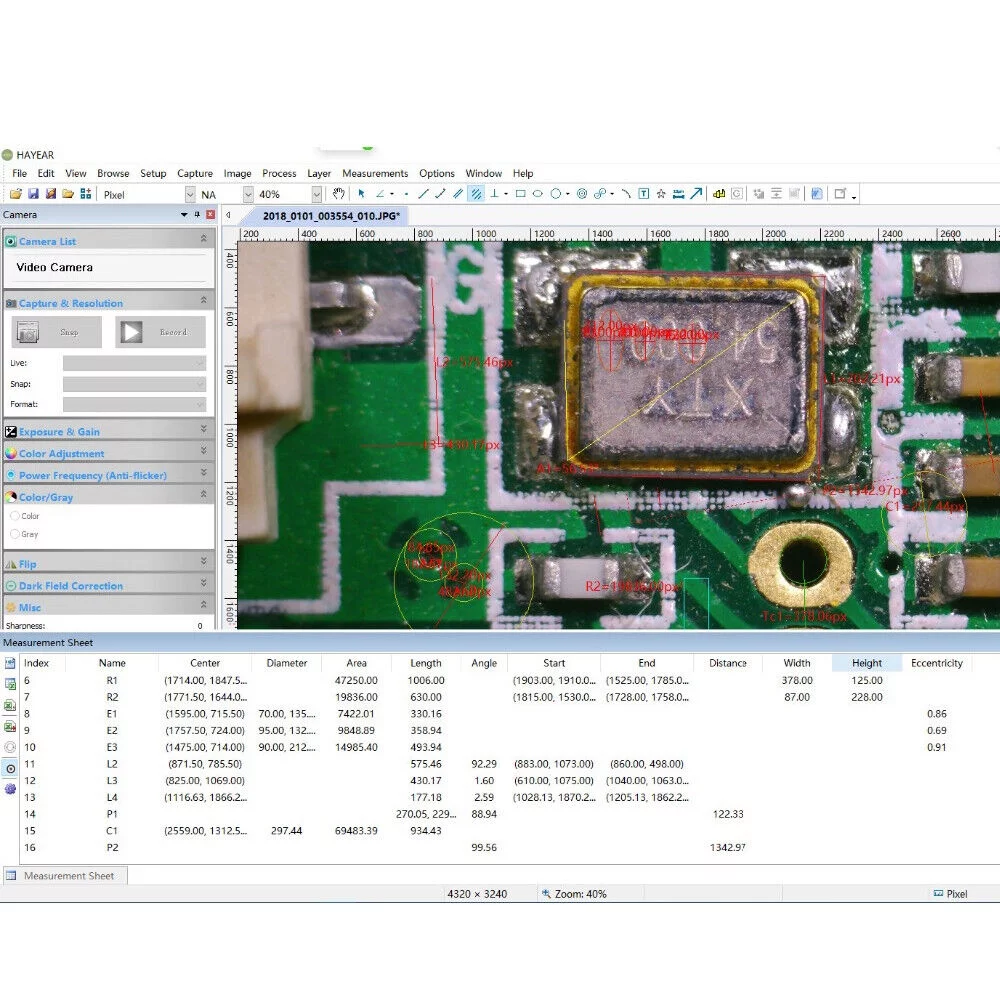
Task: Open the 40% zoom dropdown
Action: 316,195
